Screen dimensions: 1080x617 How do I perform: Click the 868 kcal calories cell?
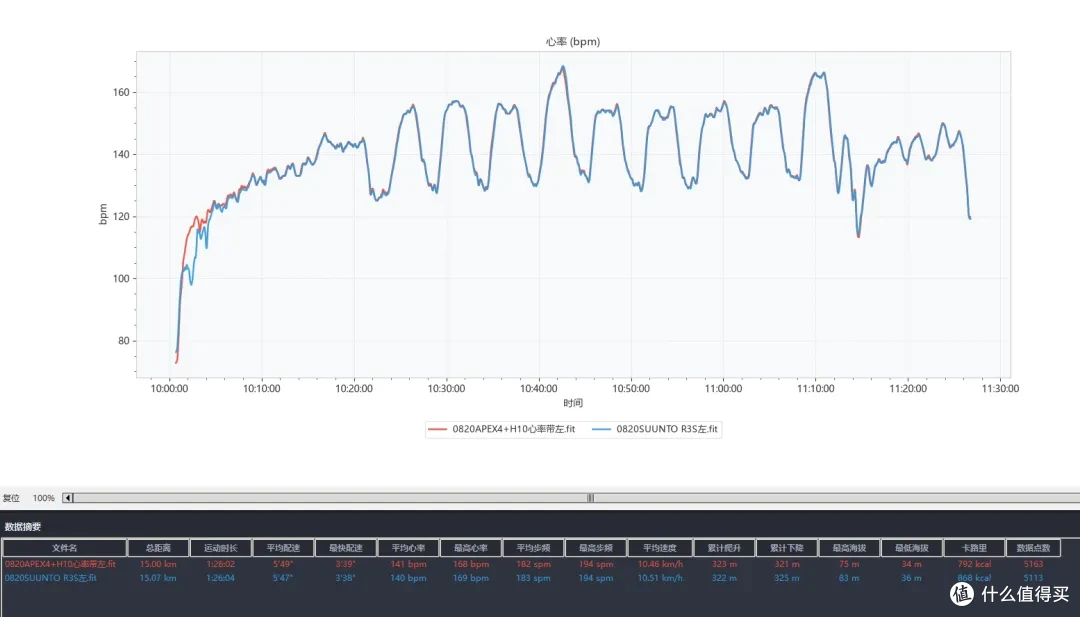[x=975, y=578]
